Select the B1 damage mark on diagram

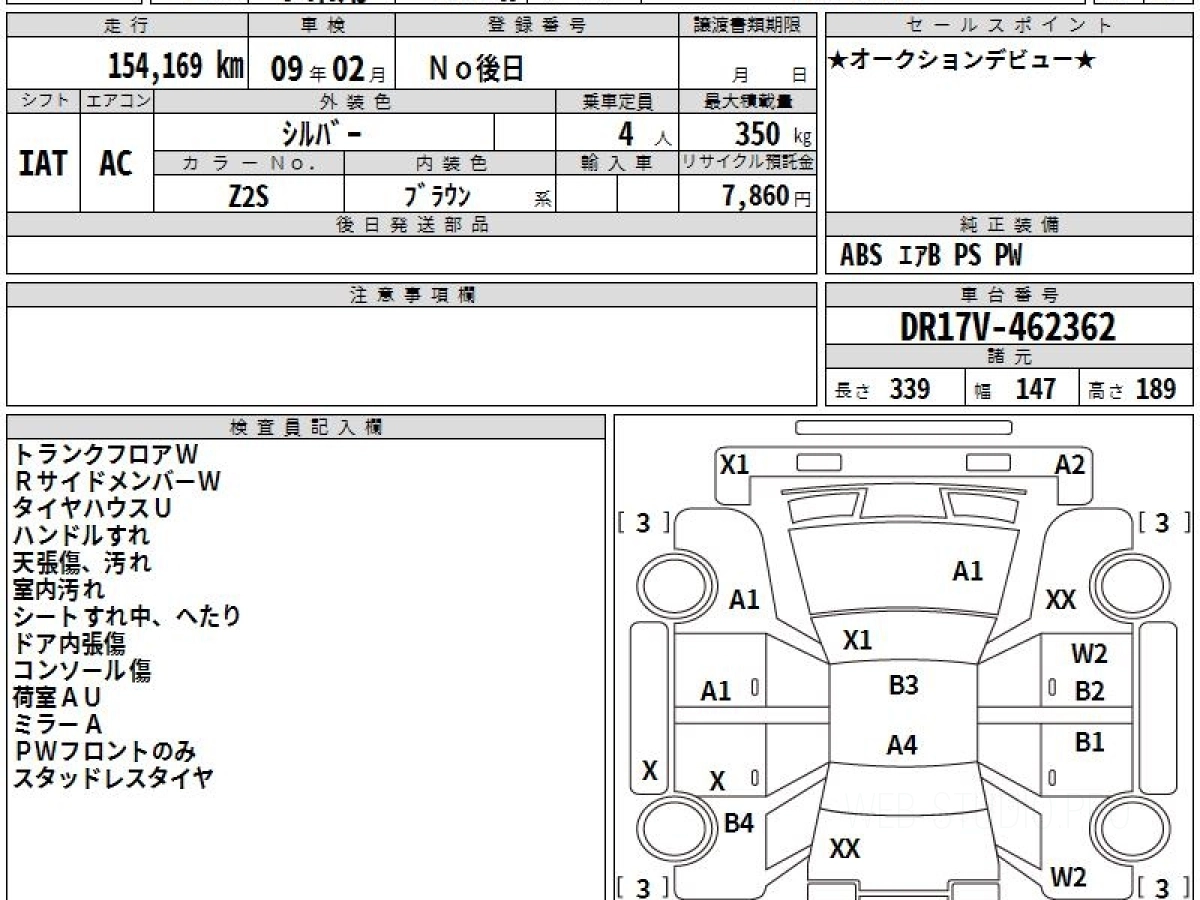tap(1089, 742)
